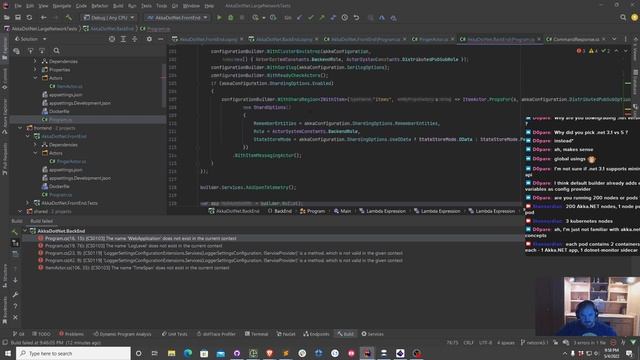Hide the Solution panel with minus icon

coord(161,39)
